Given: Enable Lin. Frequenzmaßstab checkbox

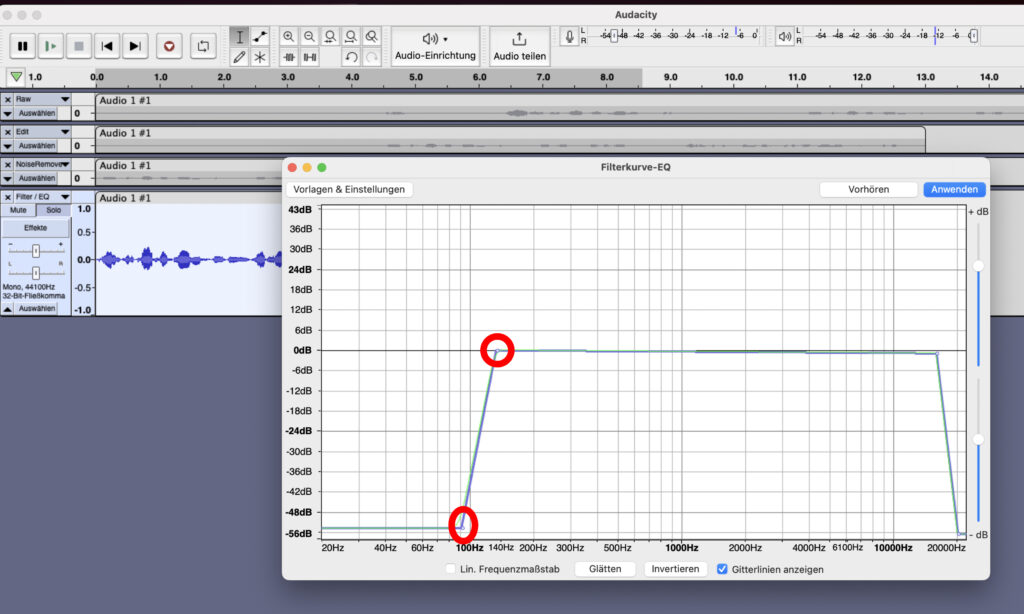Looking at the screenshot, I should tap(451, 569).
